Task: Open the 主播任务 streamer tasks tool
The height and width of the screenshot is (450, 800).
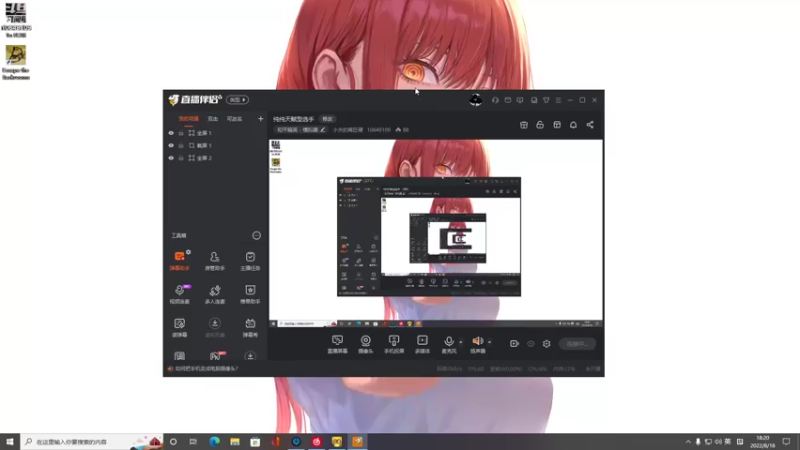Action: coord(250,260)
